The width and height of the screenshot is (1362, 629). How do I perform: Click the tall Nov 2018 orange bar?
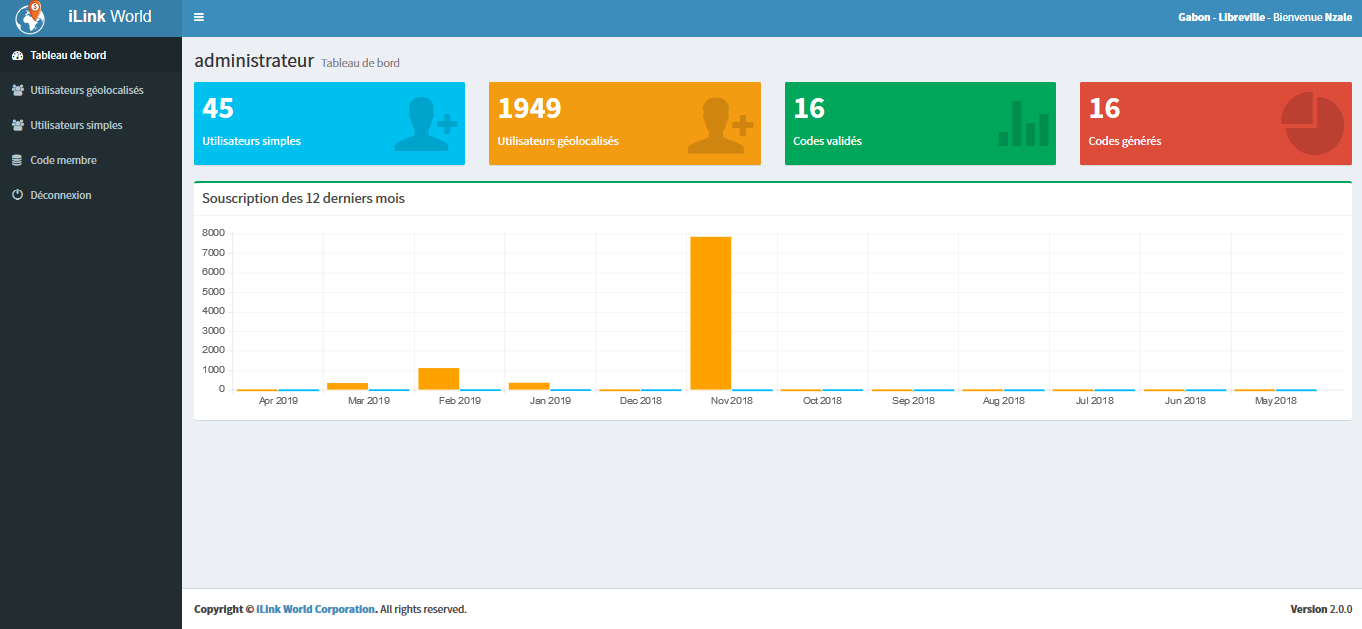pyautogui.click(x=710, y=313)
